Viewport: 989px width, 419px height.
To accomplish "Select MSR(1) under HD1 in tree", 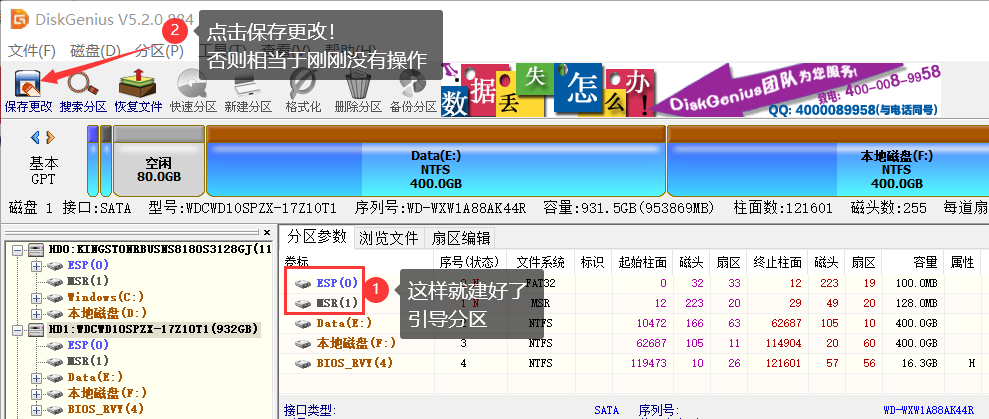I will (88, 362).
